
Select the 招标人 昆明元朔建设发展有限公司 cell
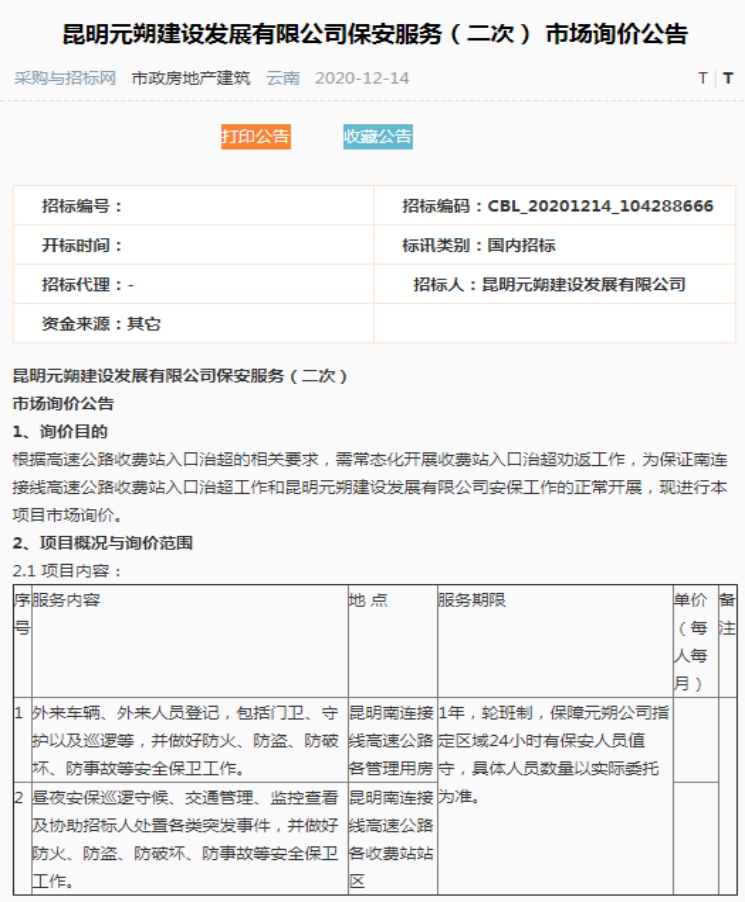coord(549,284)
